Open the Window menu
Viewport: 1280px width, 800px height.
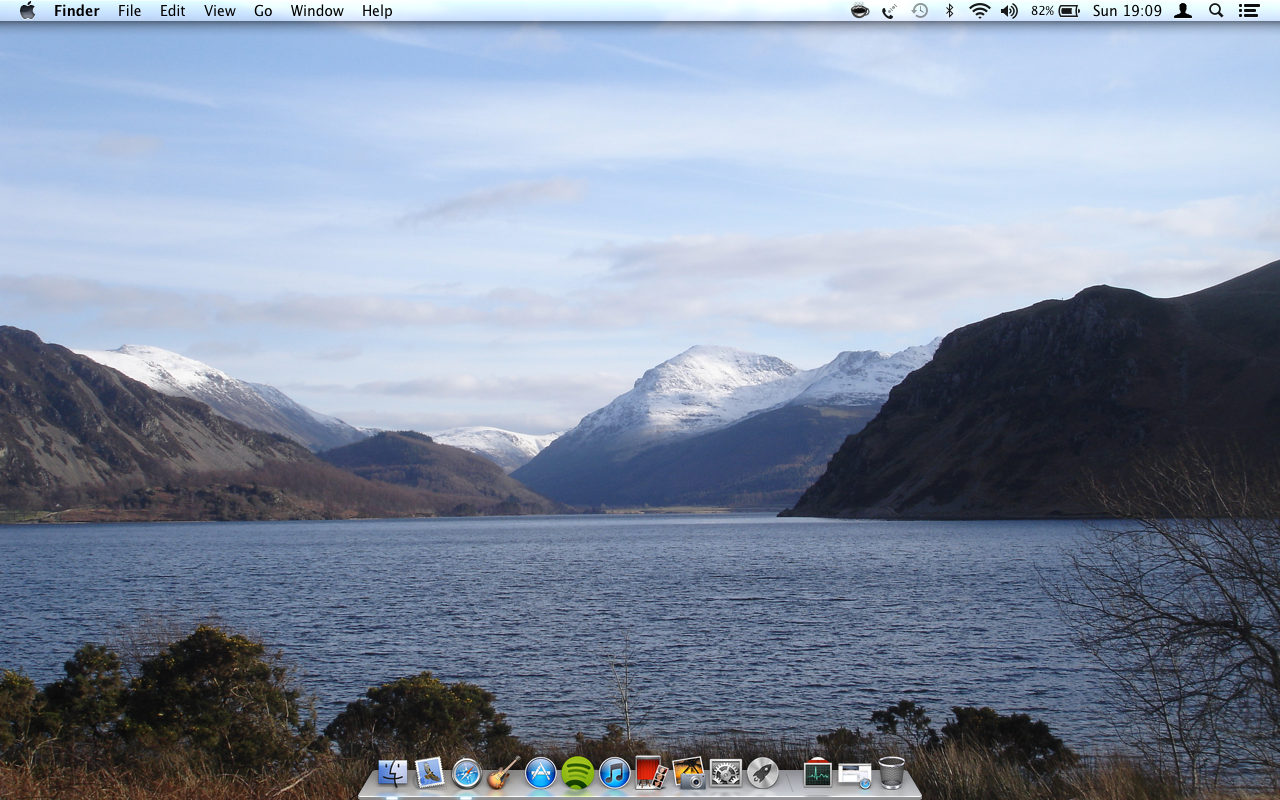(317, 11)
